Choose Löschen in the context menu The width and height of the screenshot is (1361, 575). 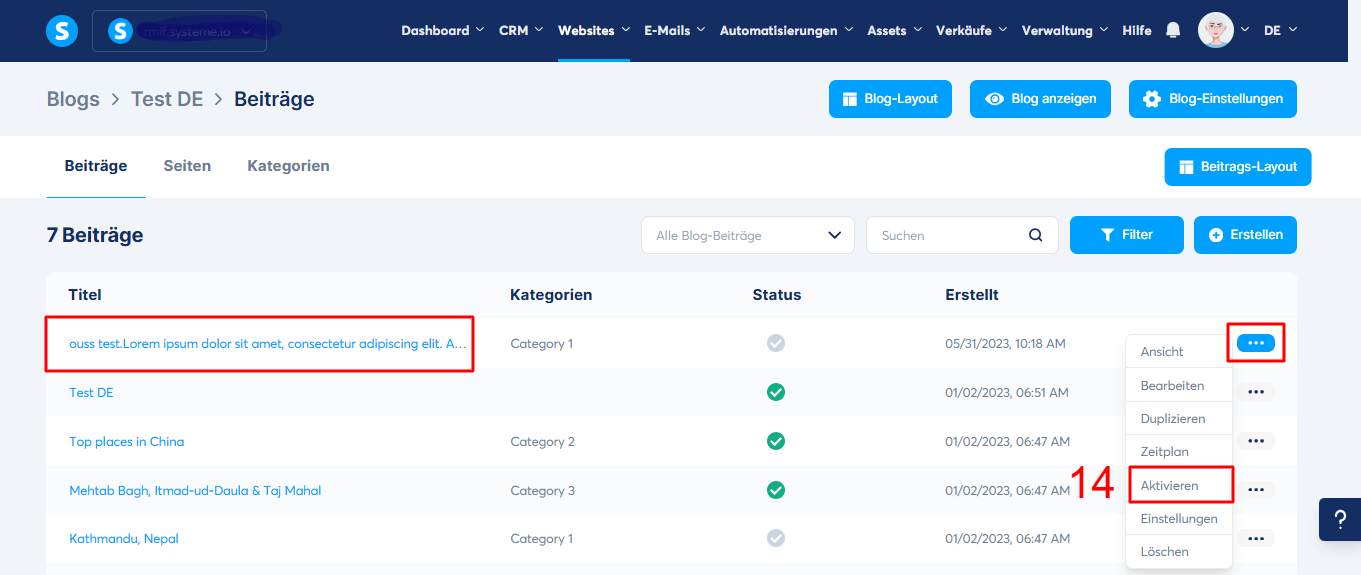(x=1179, y=551)
